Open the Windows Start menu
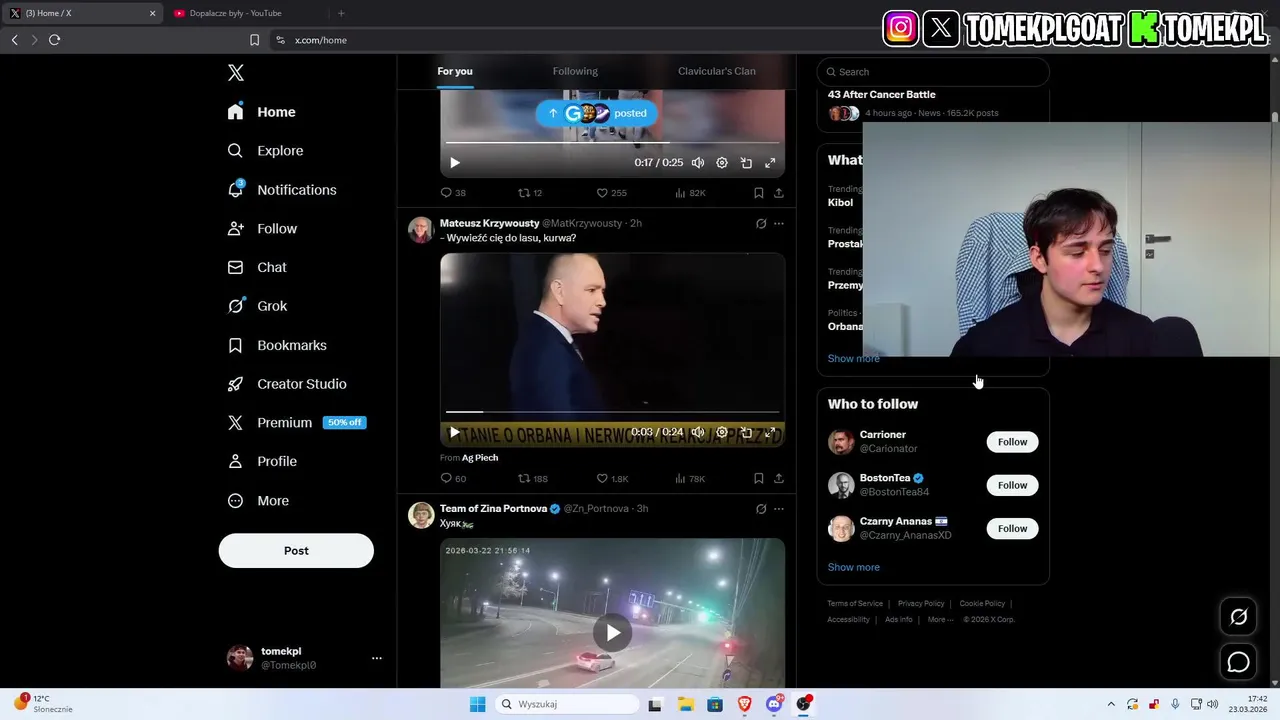 coord(477,704)
